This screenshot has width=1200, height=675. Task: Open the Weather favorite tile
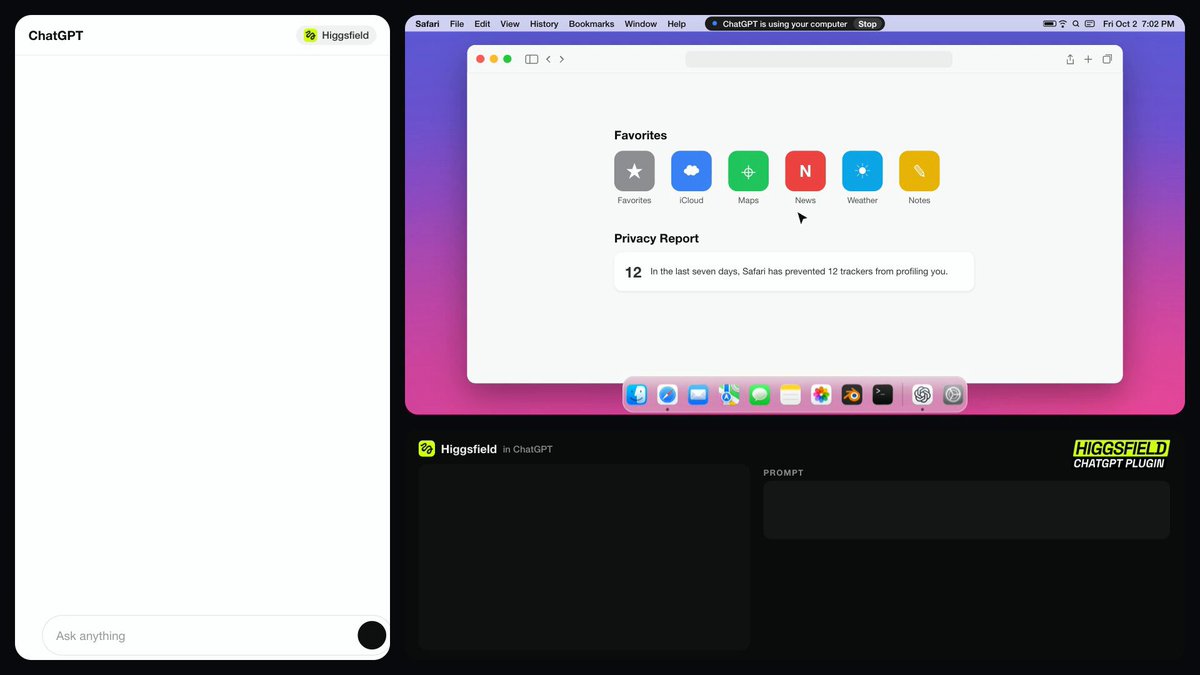click(x=862, y=171)
